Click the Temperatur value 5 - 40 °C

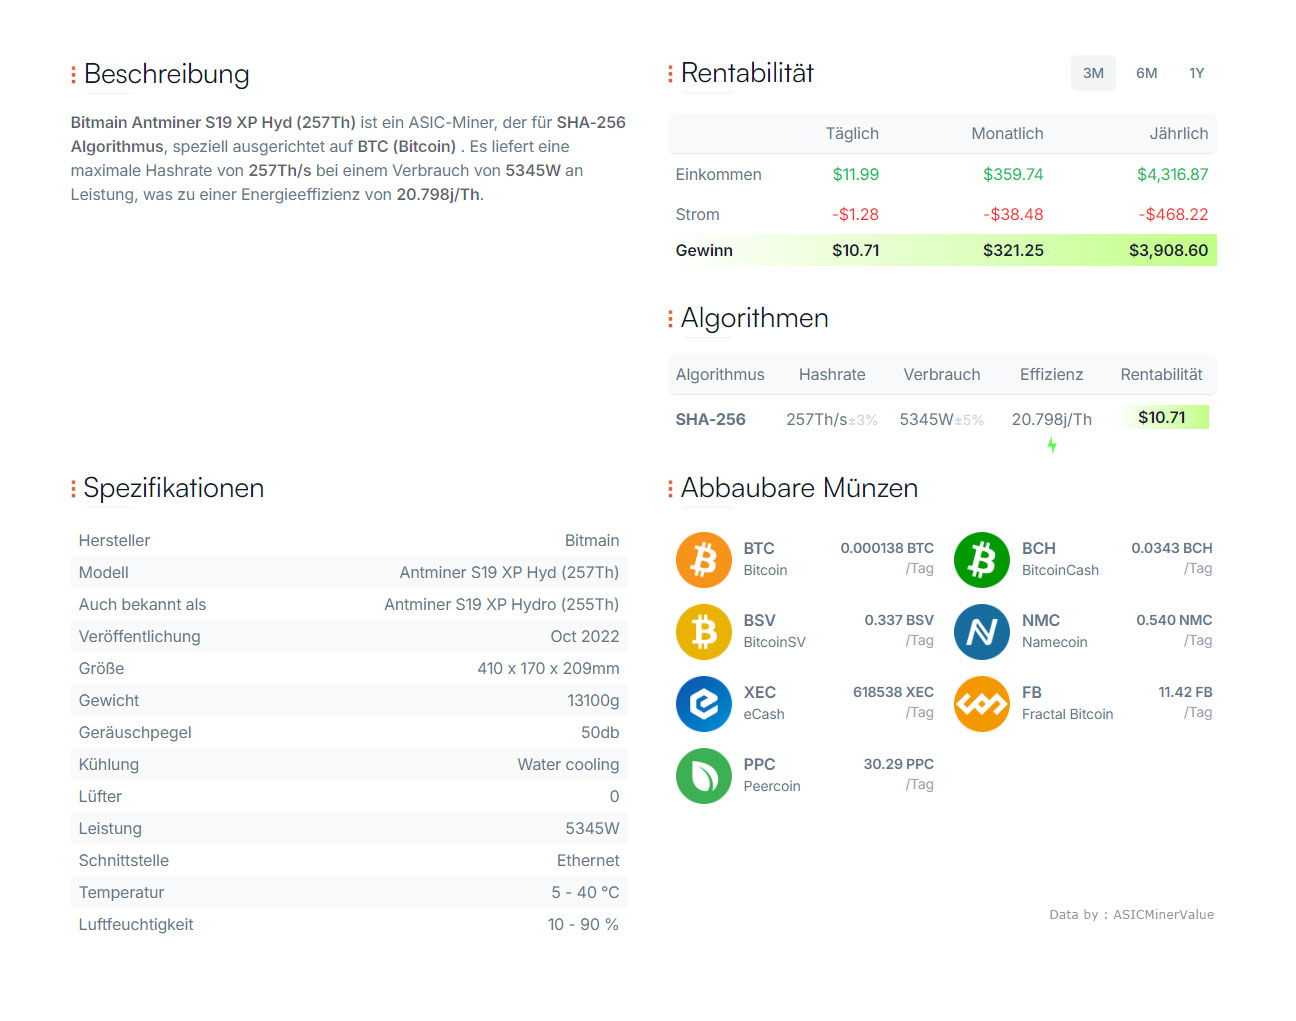pyautogui.click(x=585, y=892)
